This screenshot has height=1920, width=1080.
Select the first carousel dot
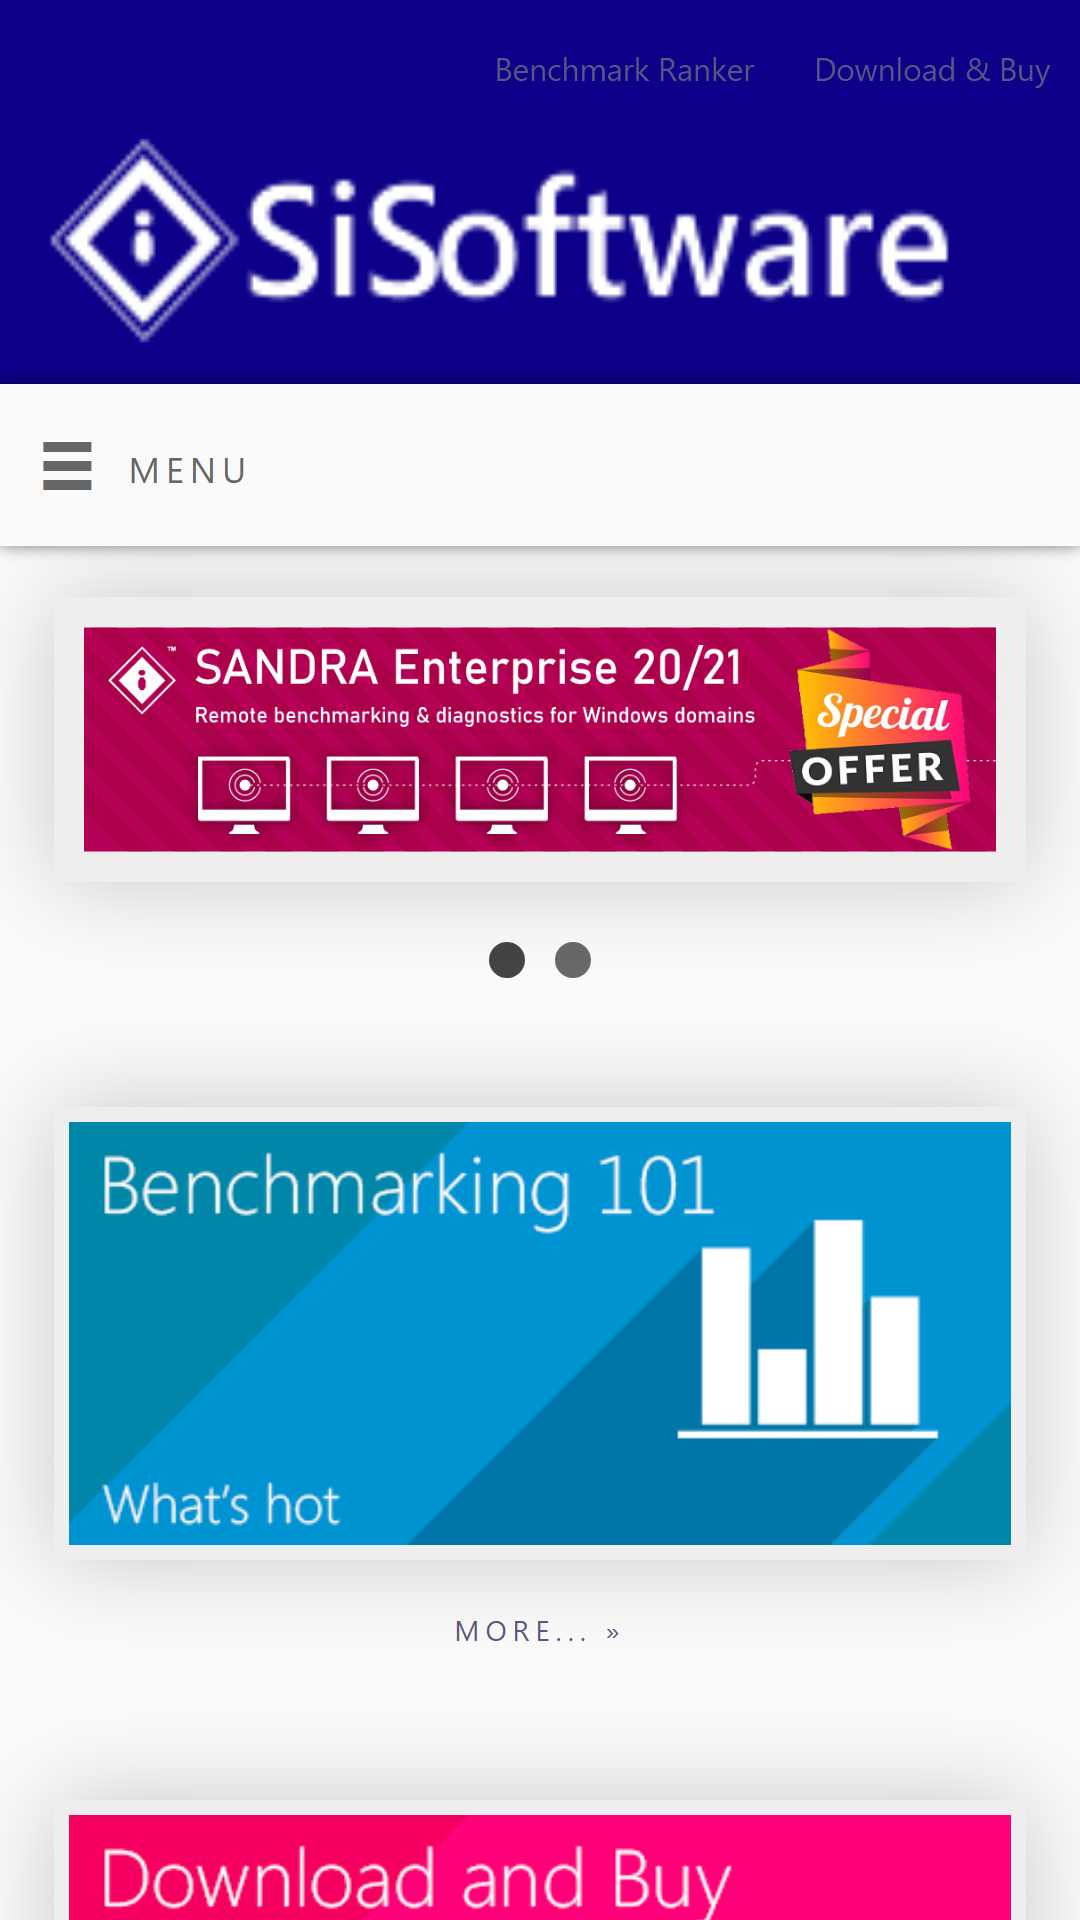coord(507,960)
